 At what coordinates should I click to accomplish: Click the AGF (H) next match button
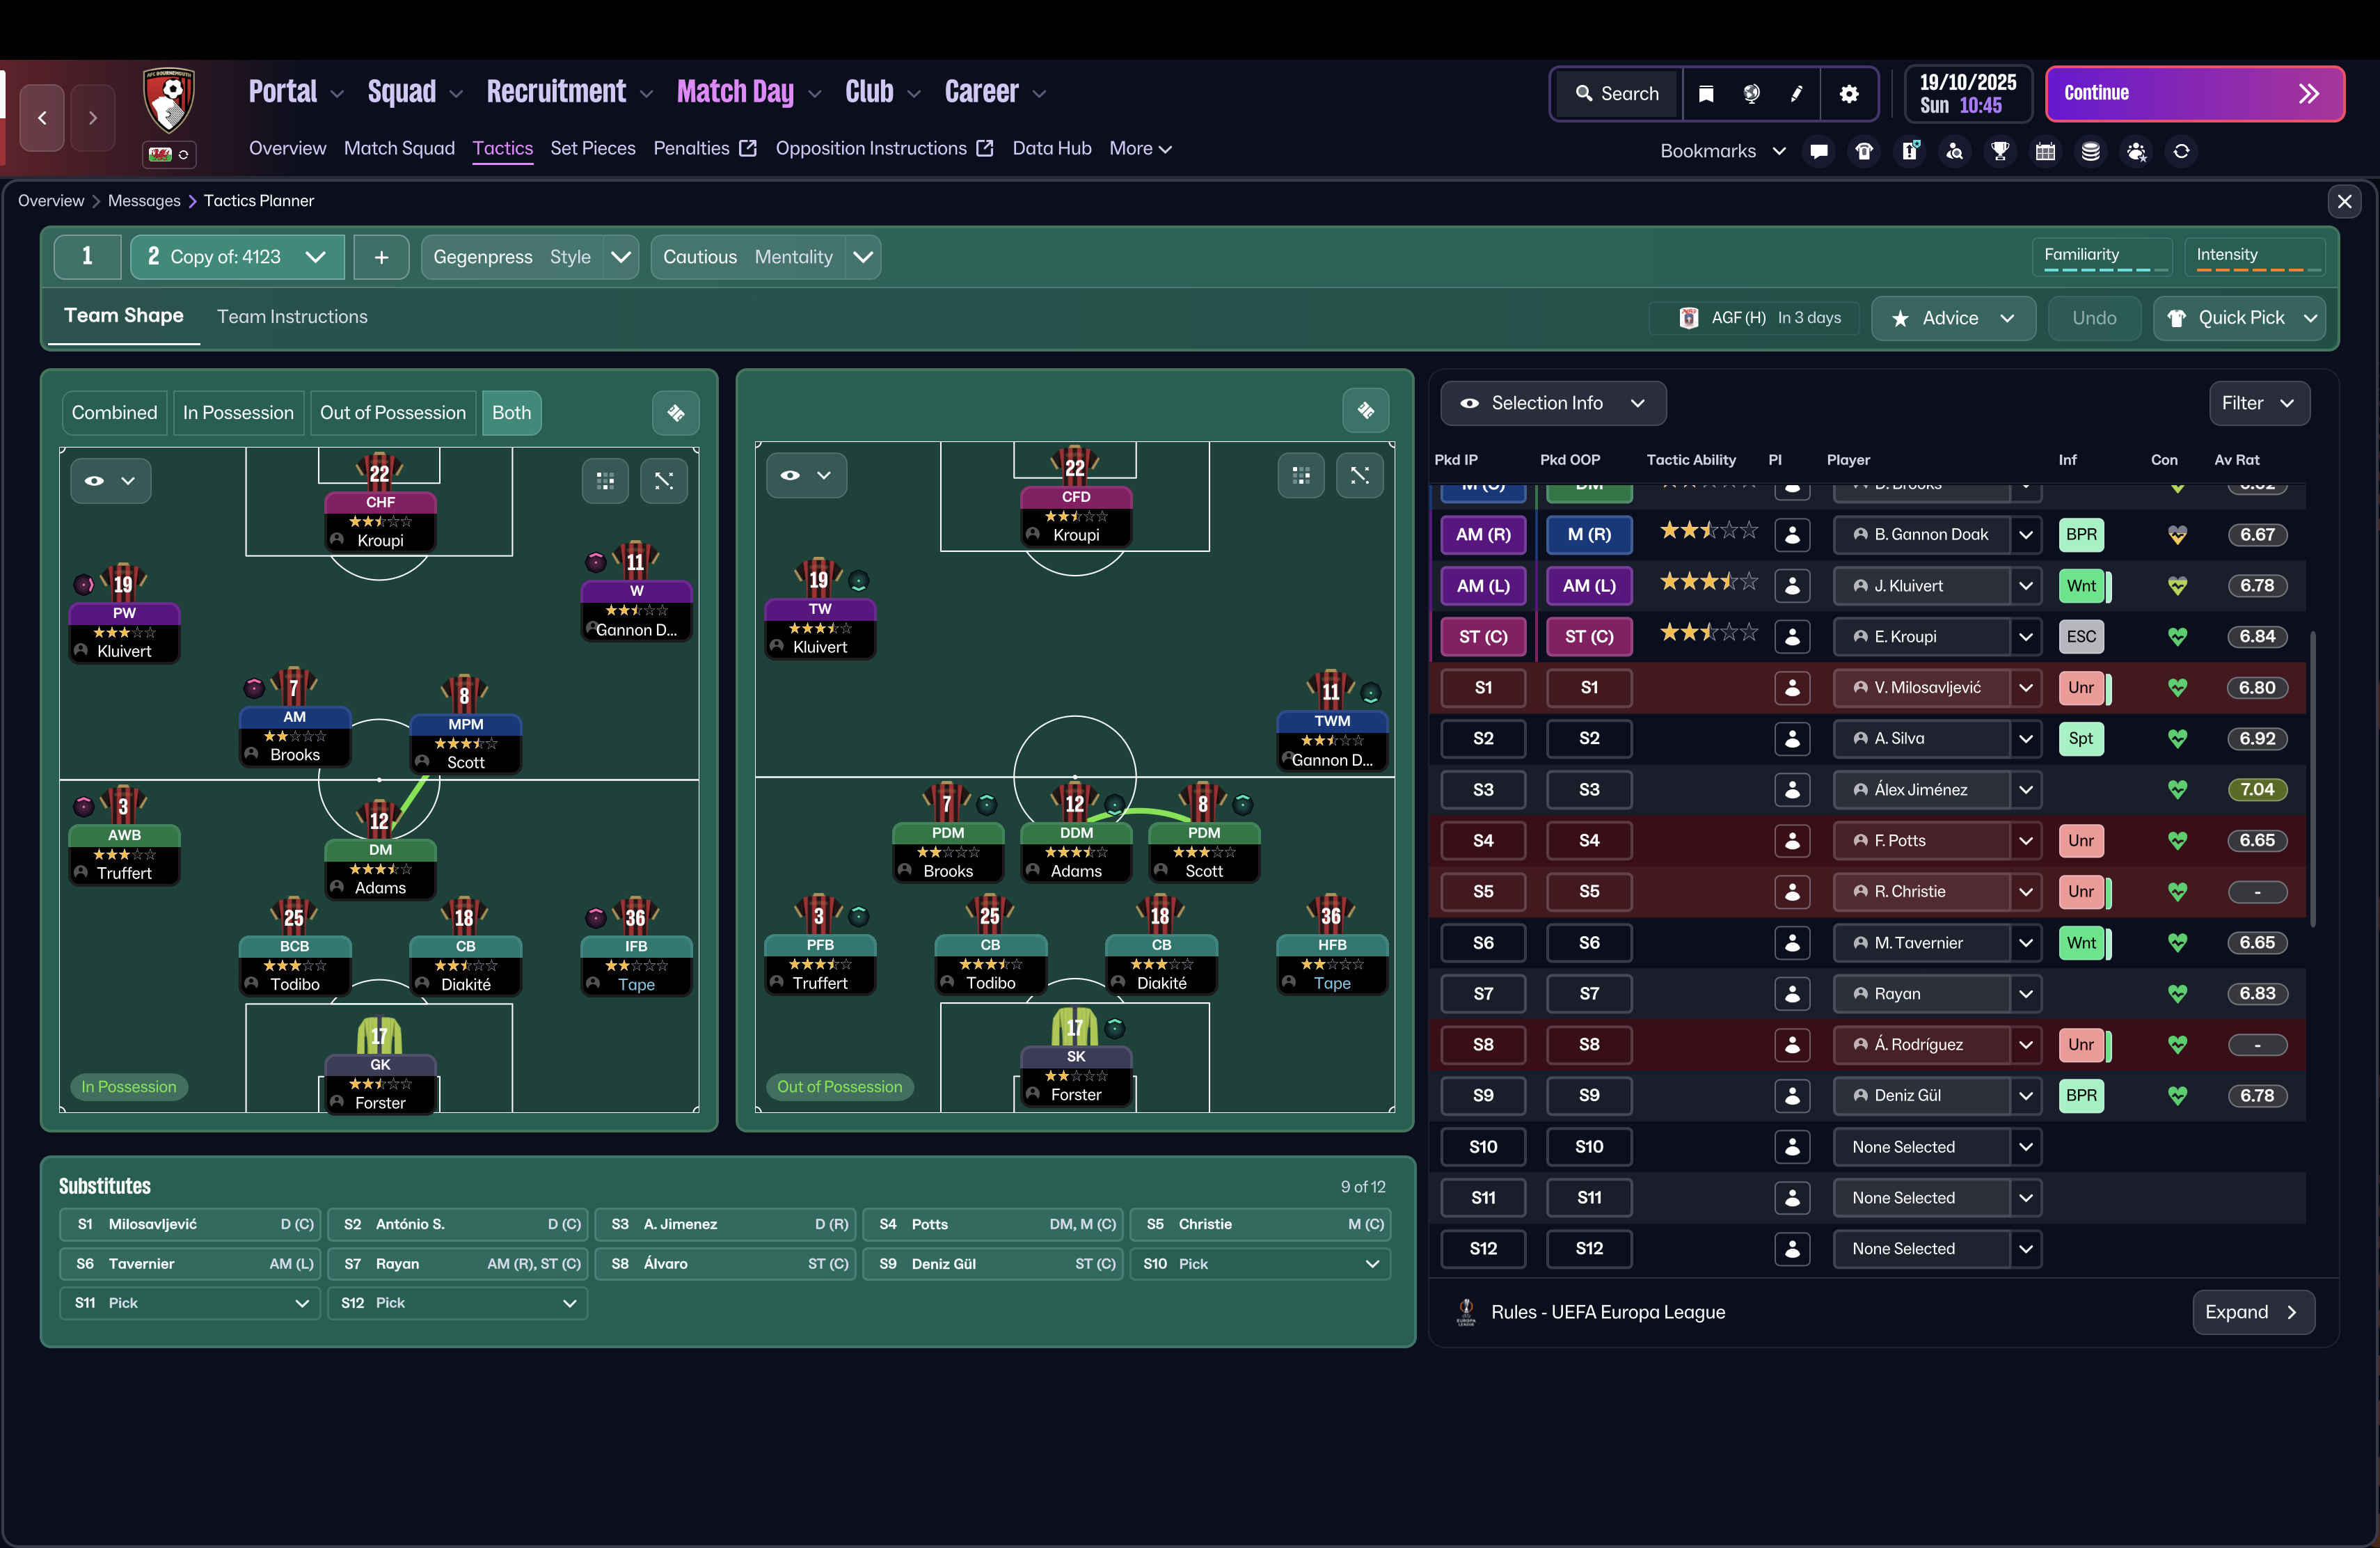pyautogui.click(x=1753, y=318)
